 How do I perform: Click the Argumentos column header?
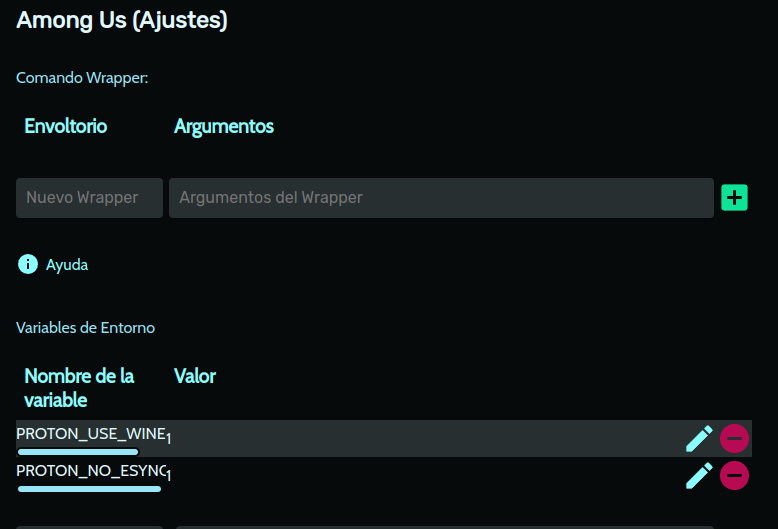[224, 126]
